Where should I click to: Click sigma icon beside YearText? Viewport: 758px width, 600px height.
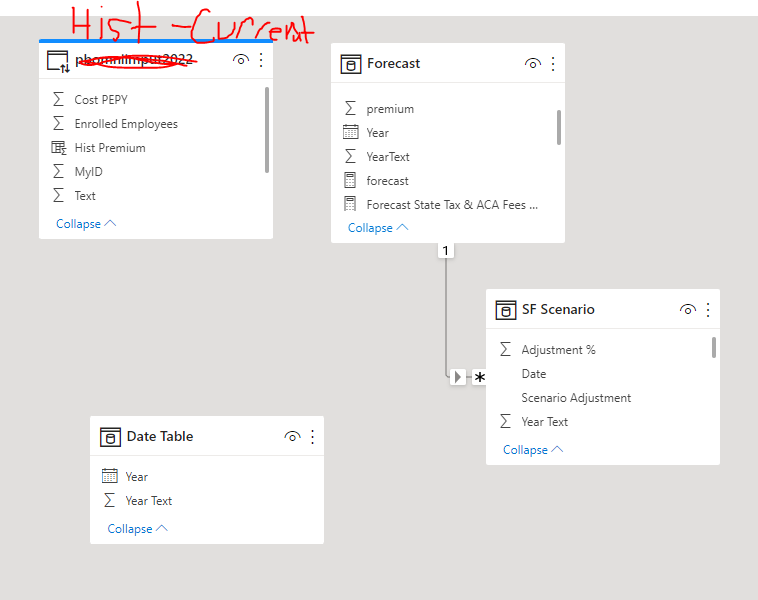click(x=350, y=156)
